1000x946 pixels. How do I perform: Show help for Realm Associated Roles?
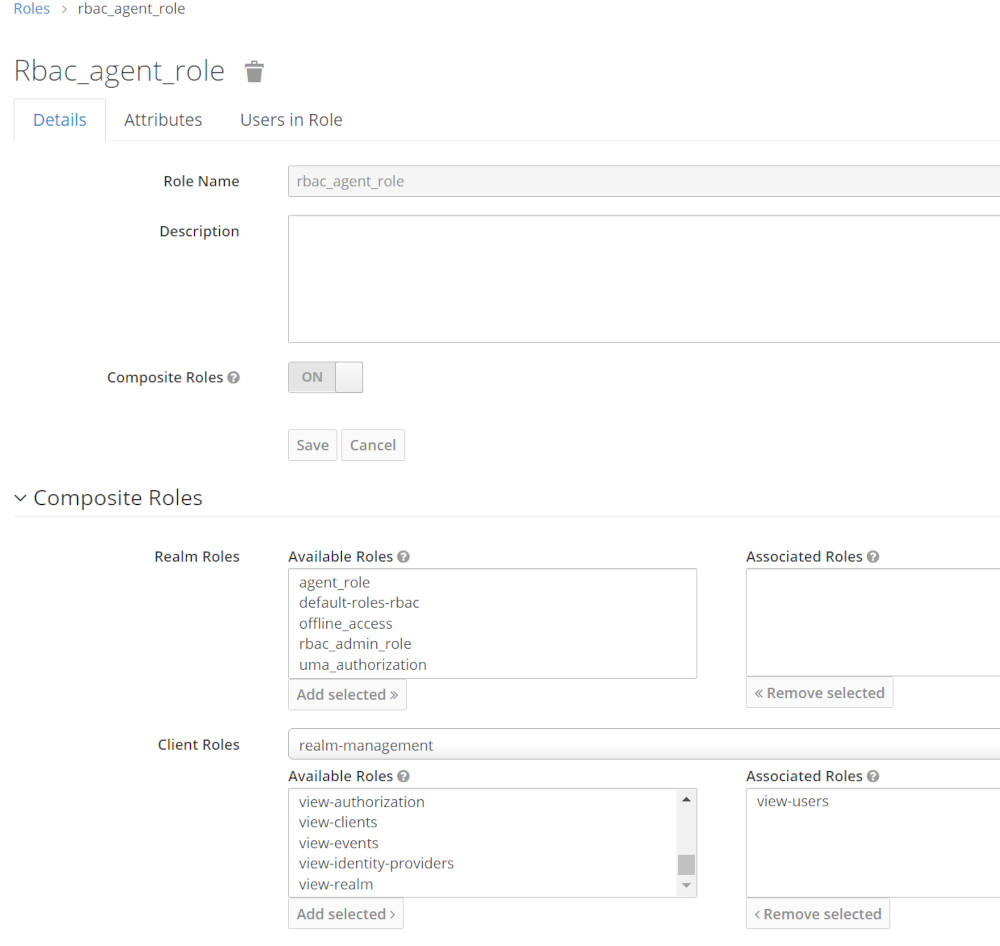[873, 556]
